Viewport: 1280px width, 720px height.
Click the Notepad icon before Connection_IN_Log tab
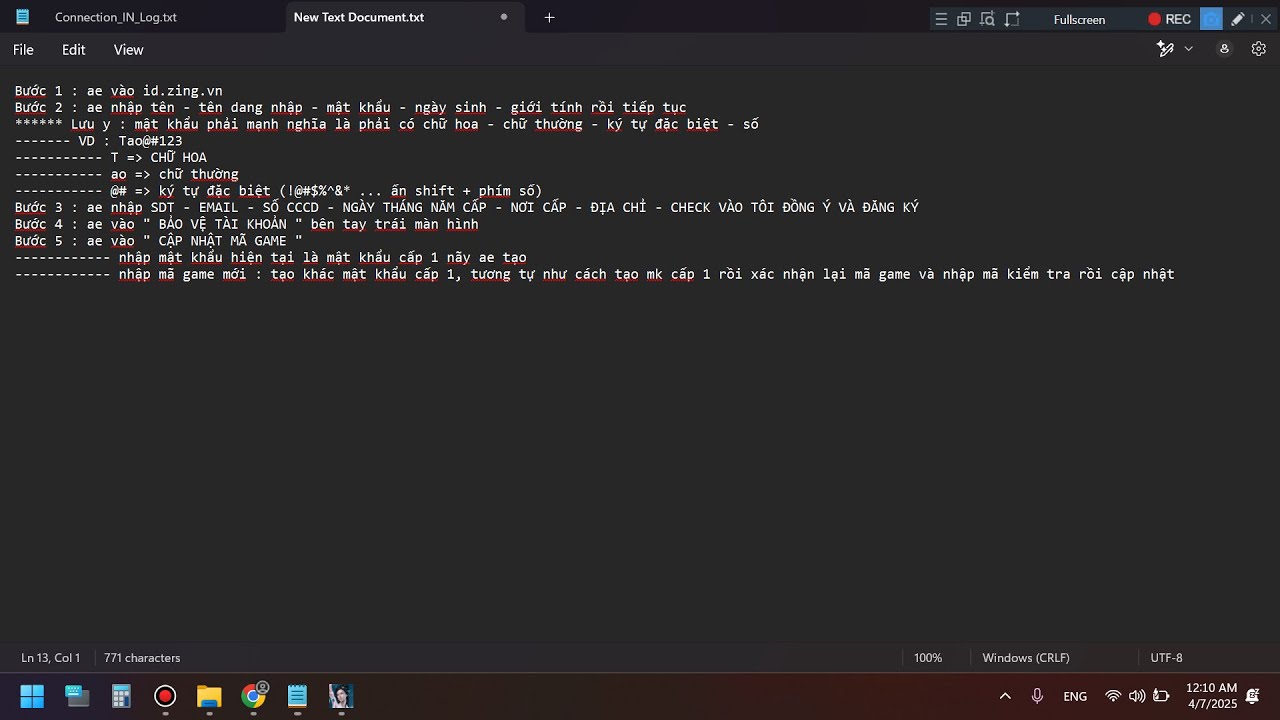point(22,17)
